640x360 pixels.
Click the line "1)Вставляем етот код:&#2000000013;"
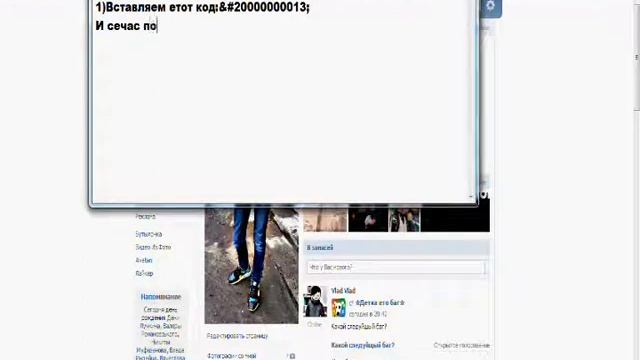(202, 7)
